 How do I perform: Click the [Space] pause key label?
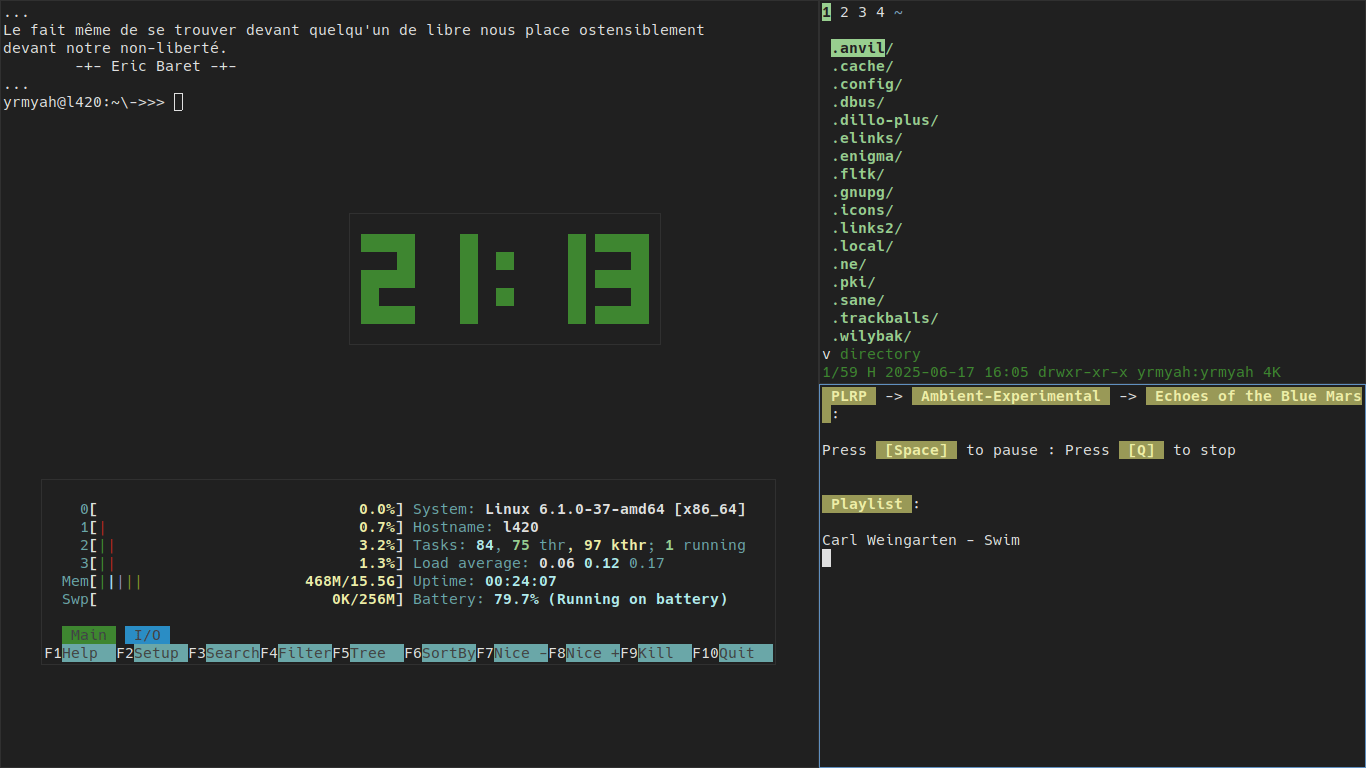pos(916,450)
